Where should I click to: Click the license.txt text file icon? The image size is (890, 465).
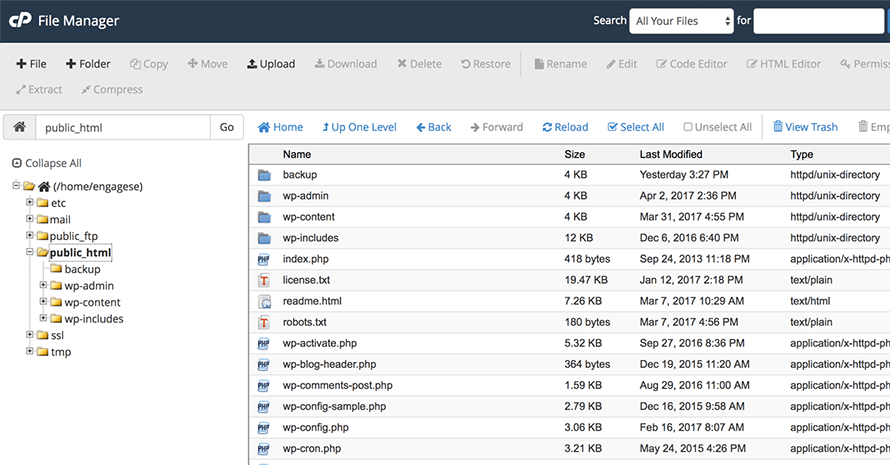pos(263,280)
